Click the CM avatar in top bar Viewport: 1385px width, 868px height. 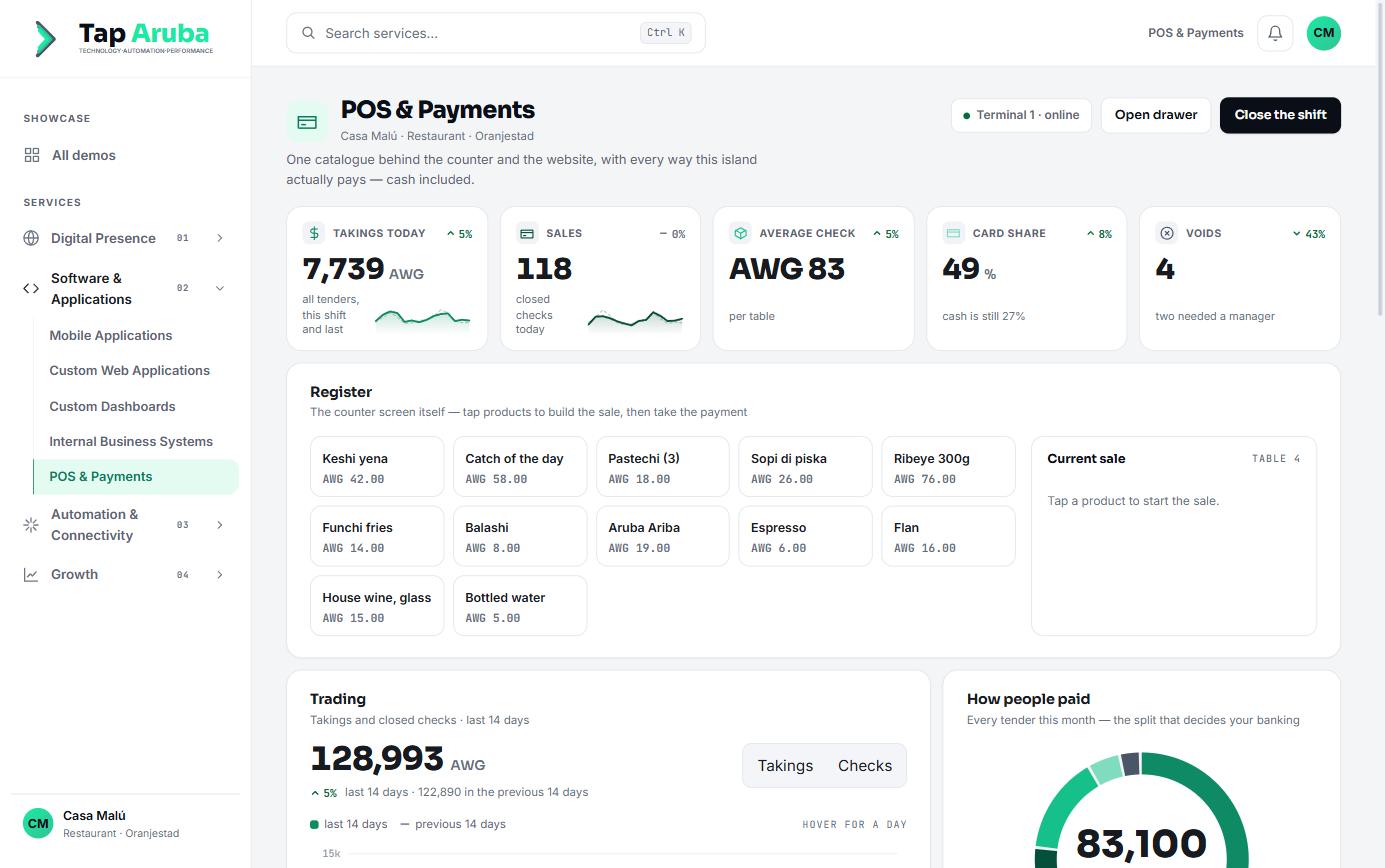click(1323, 33)
